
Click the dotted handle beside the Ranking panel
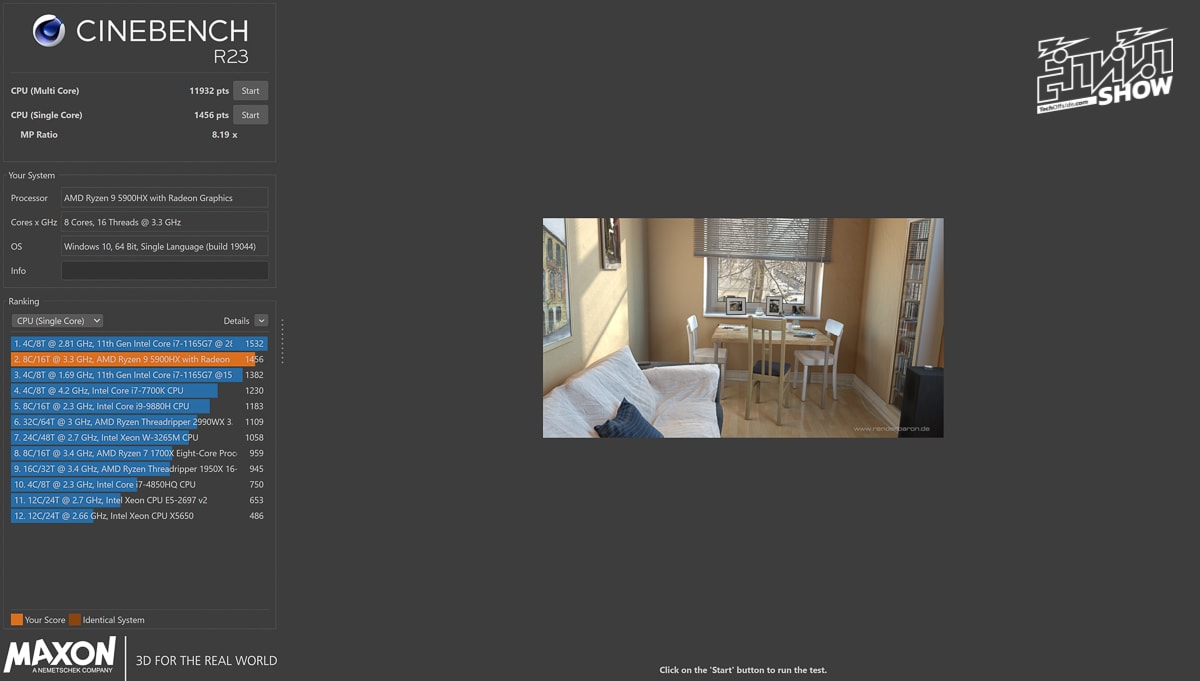[x=282, y=341]
